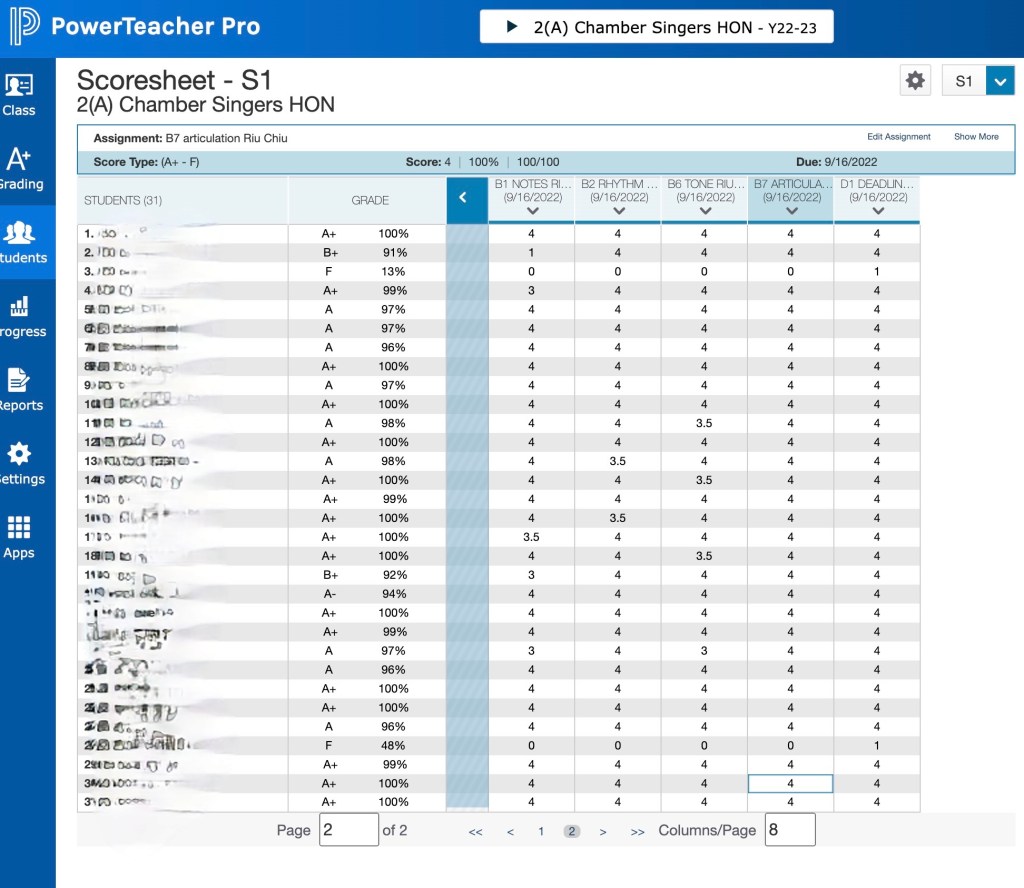Expand the B1 NOTES column chevron

point(532,211)
